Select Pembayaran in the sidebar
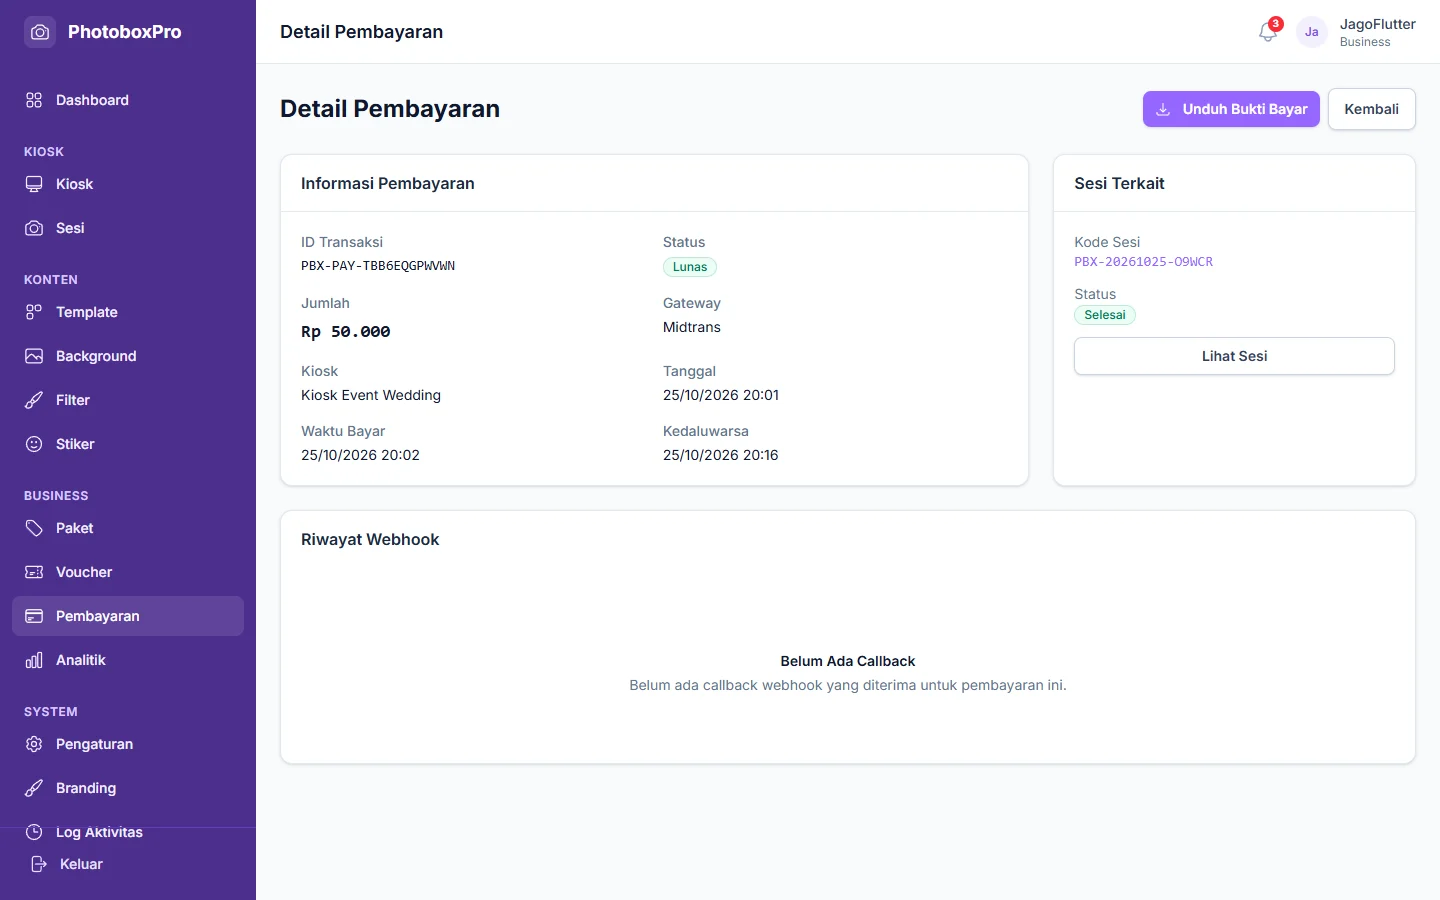Image resolution: width=1440 pixels, height=900 pixels. pos(128,616)
